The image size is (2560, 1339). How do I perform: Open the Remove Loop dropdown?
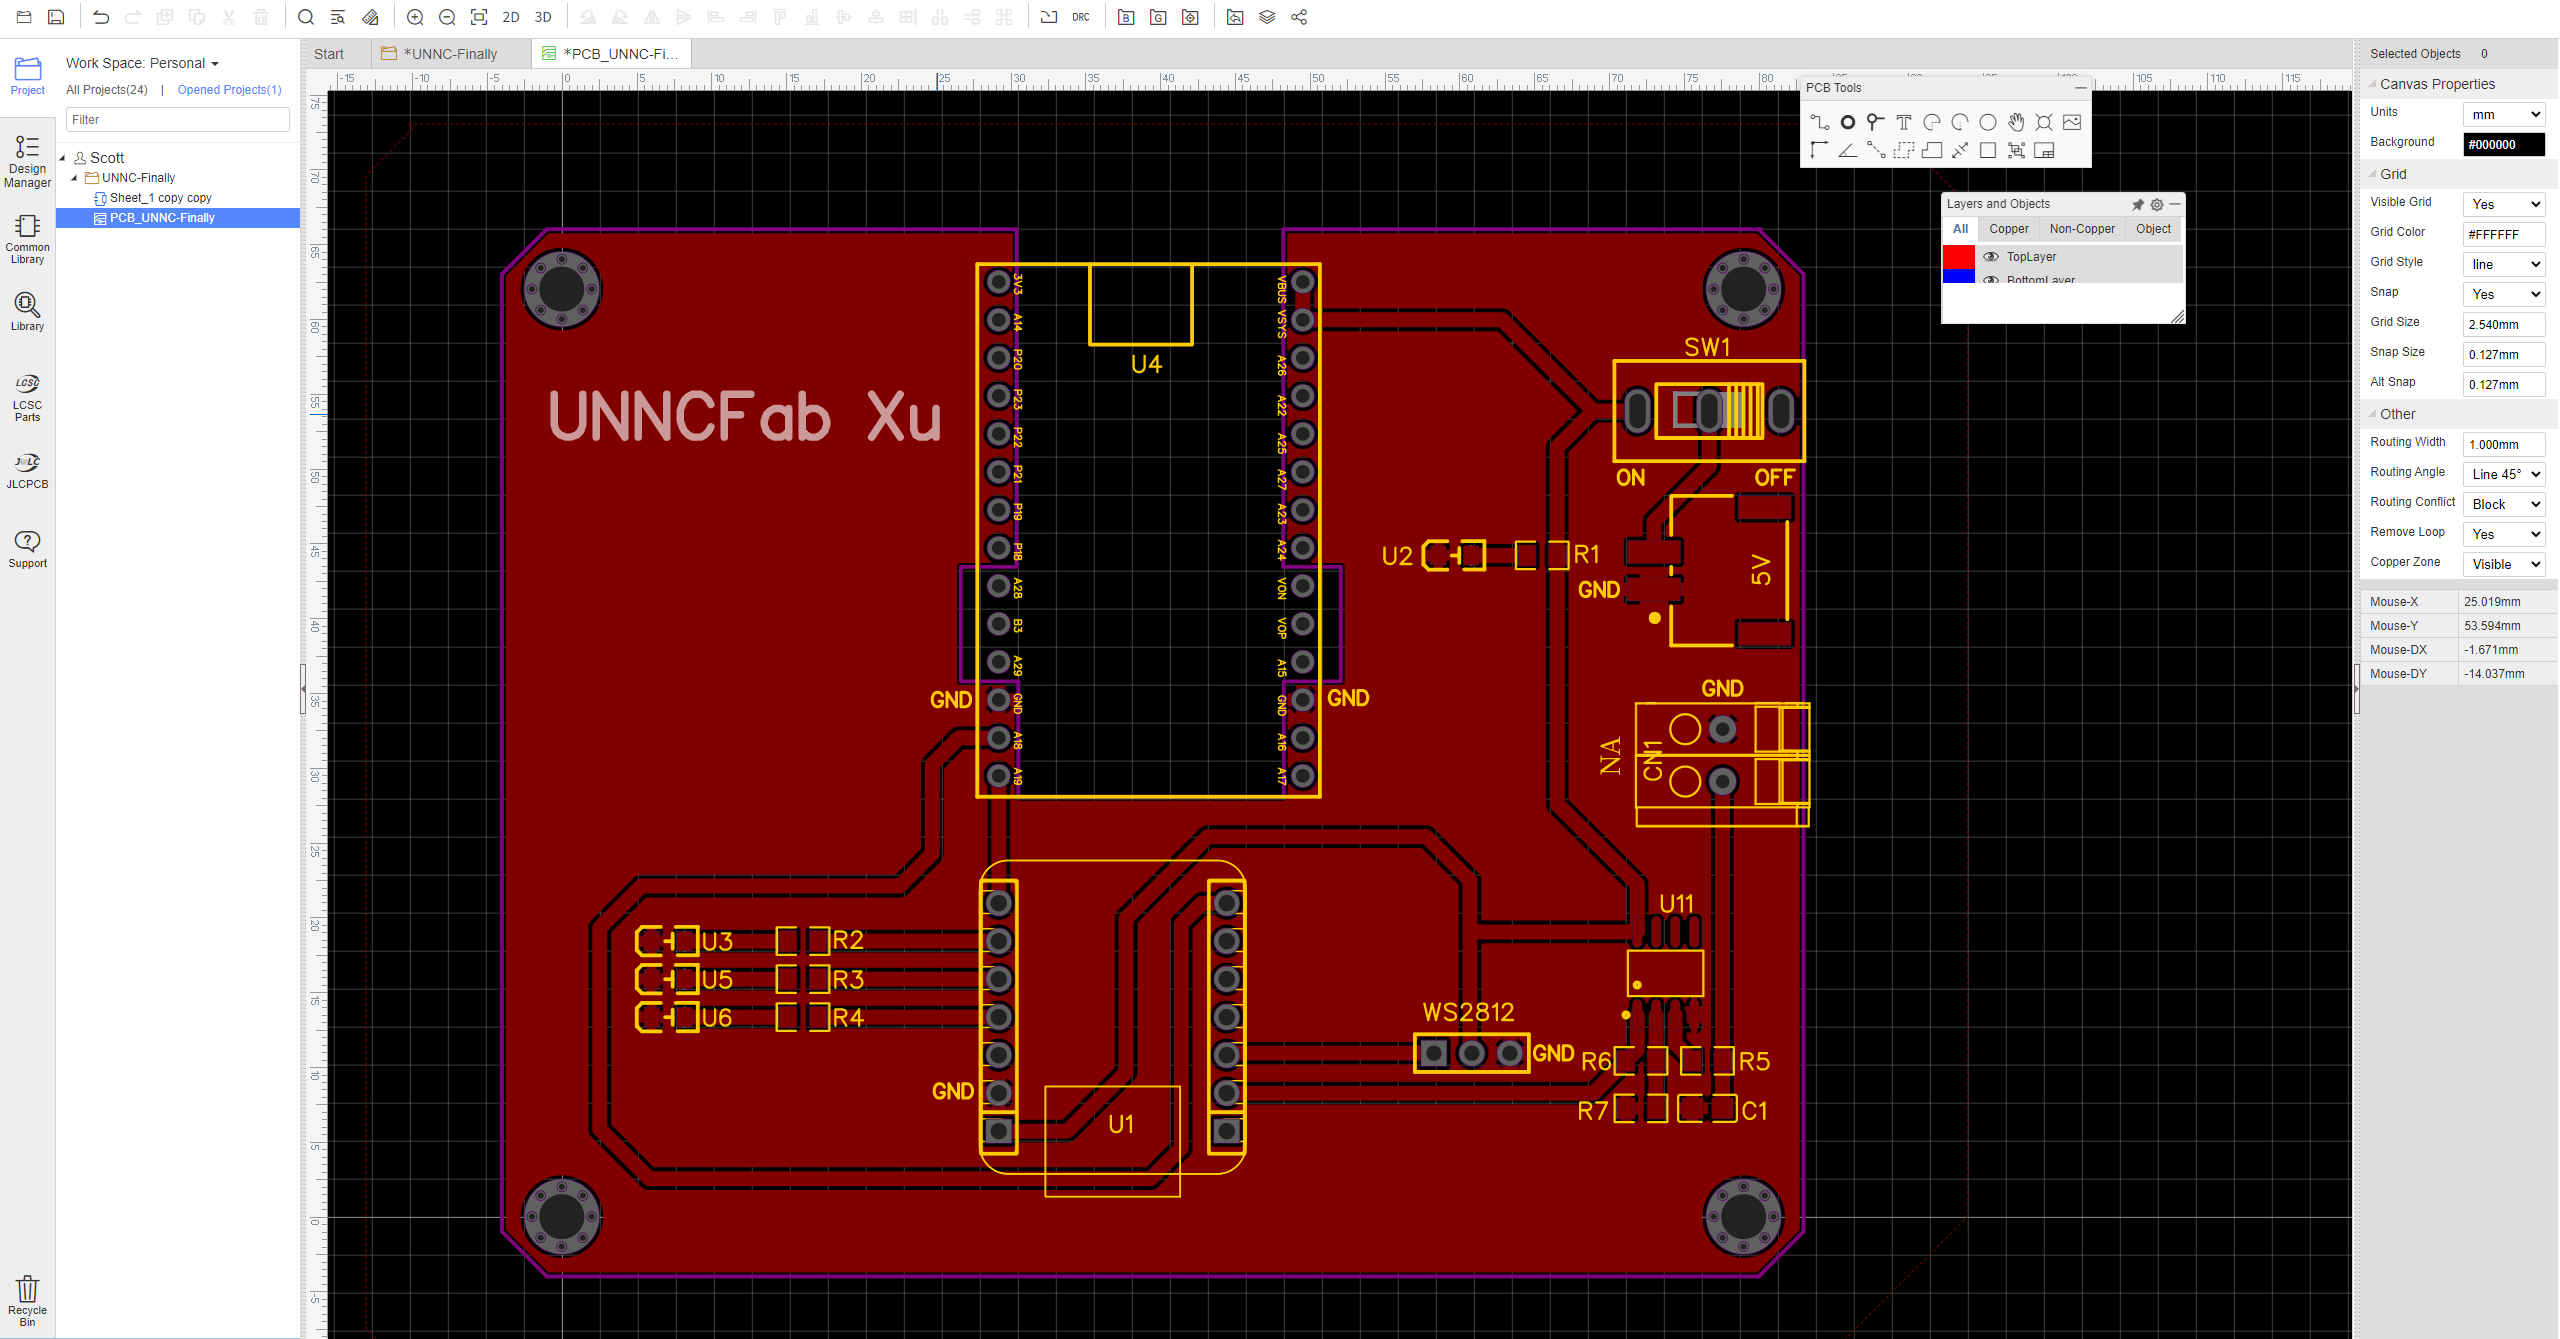[x=2503, y=534]
